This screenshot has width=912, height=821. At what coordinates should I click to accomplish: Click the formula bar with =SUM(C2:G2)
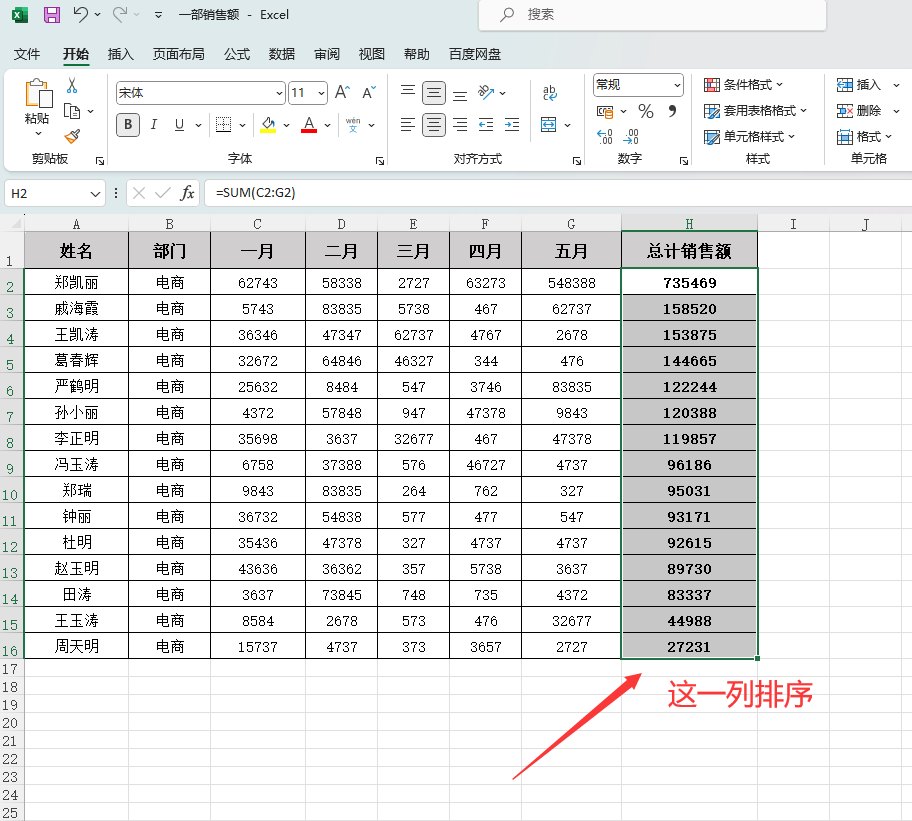point(558,193)
